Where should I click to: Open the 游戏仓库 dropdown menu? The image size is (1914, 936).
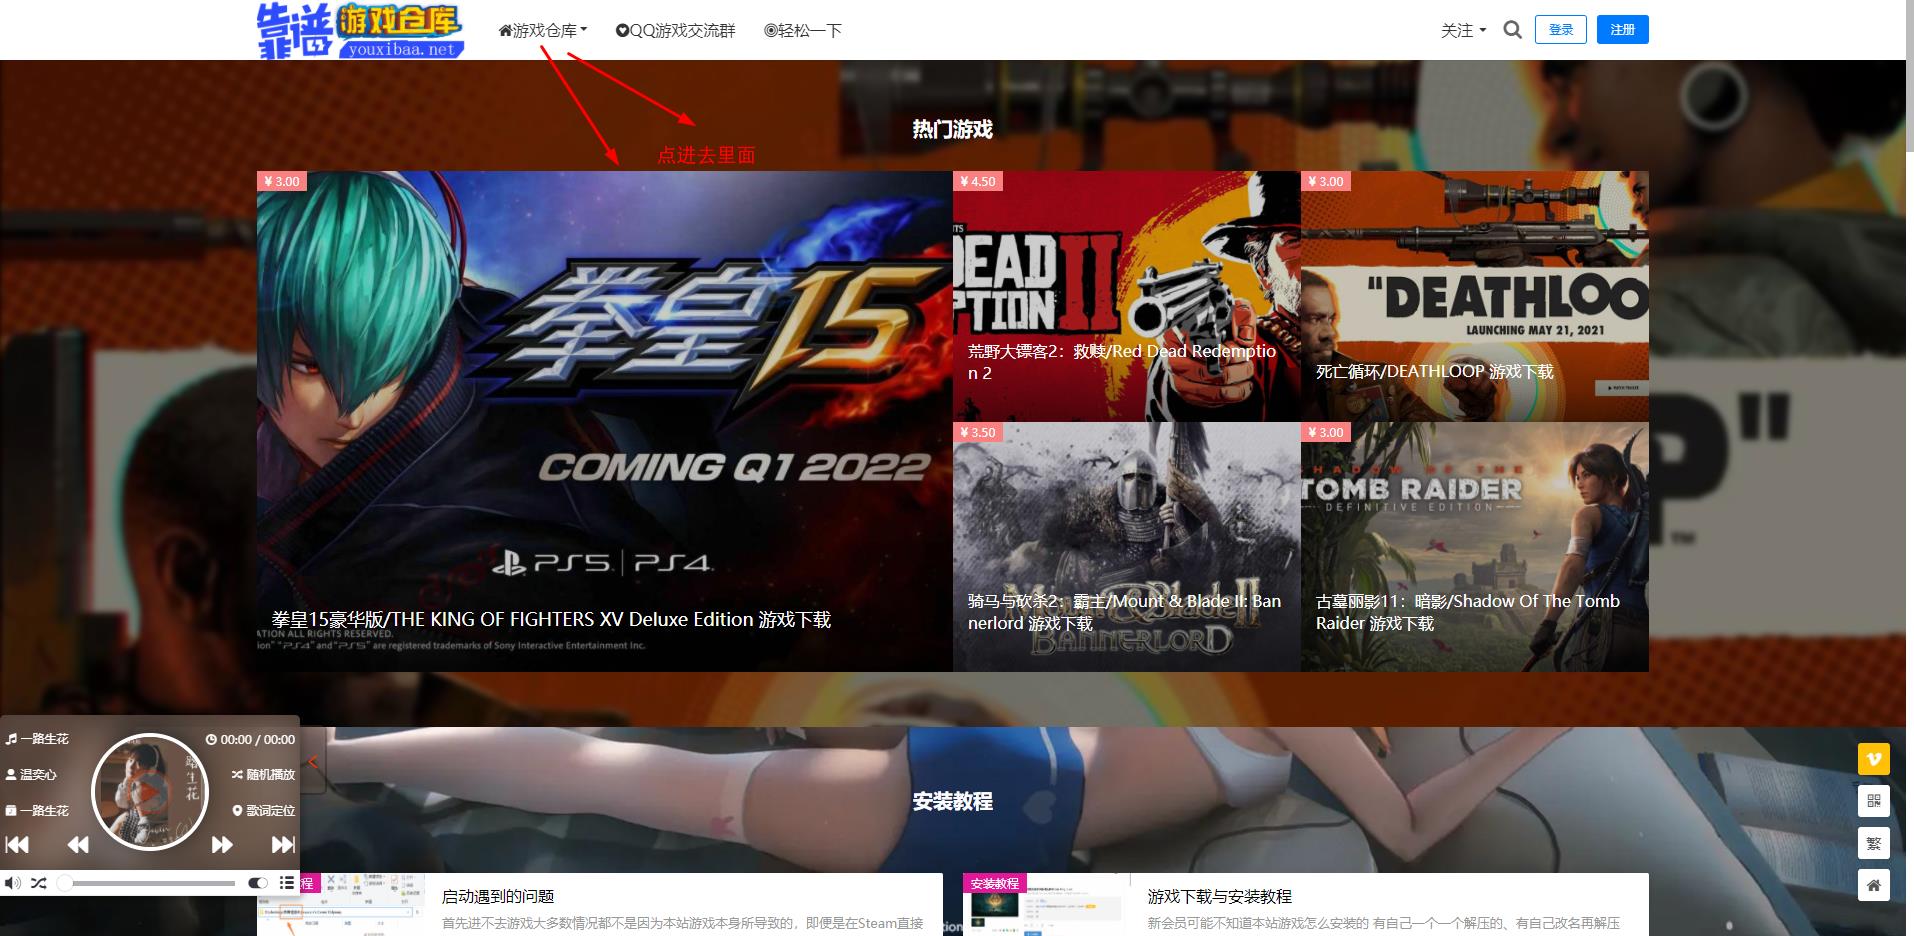543,30
